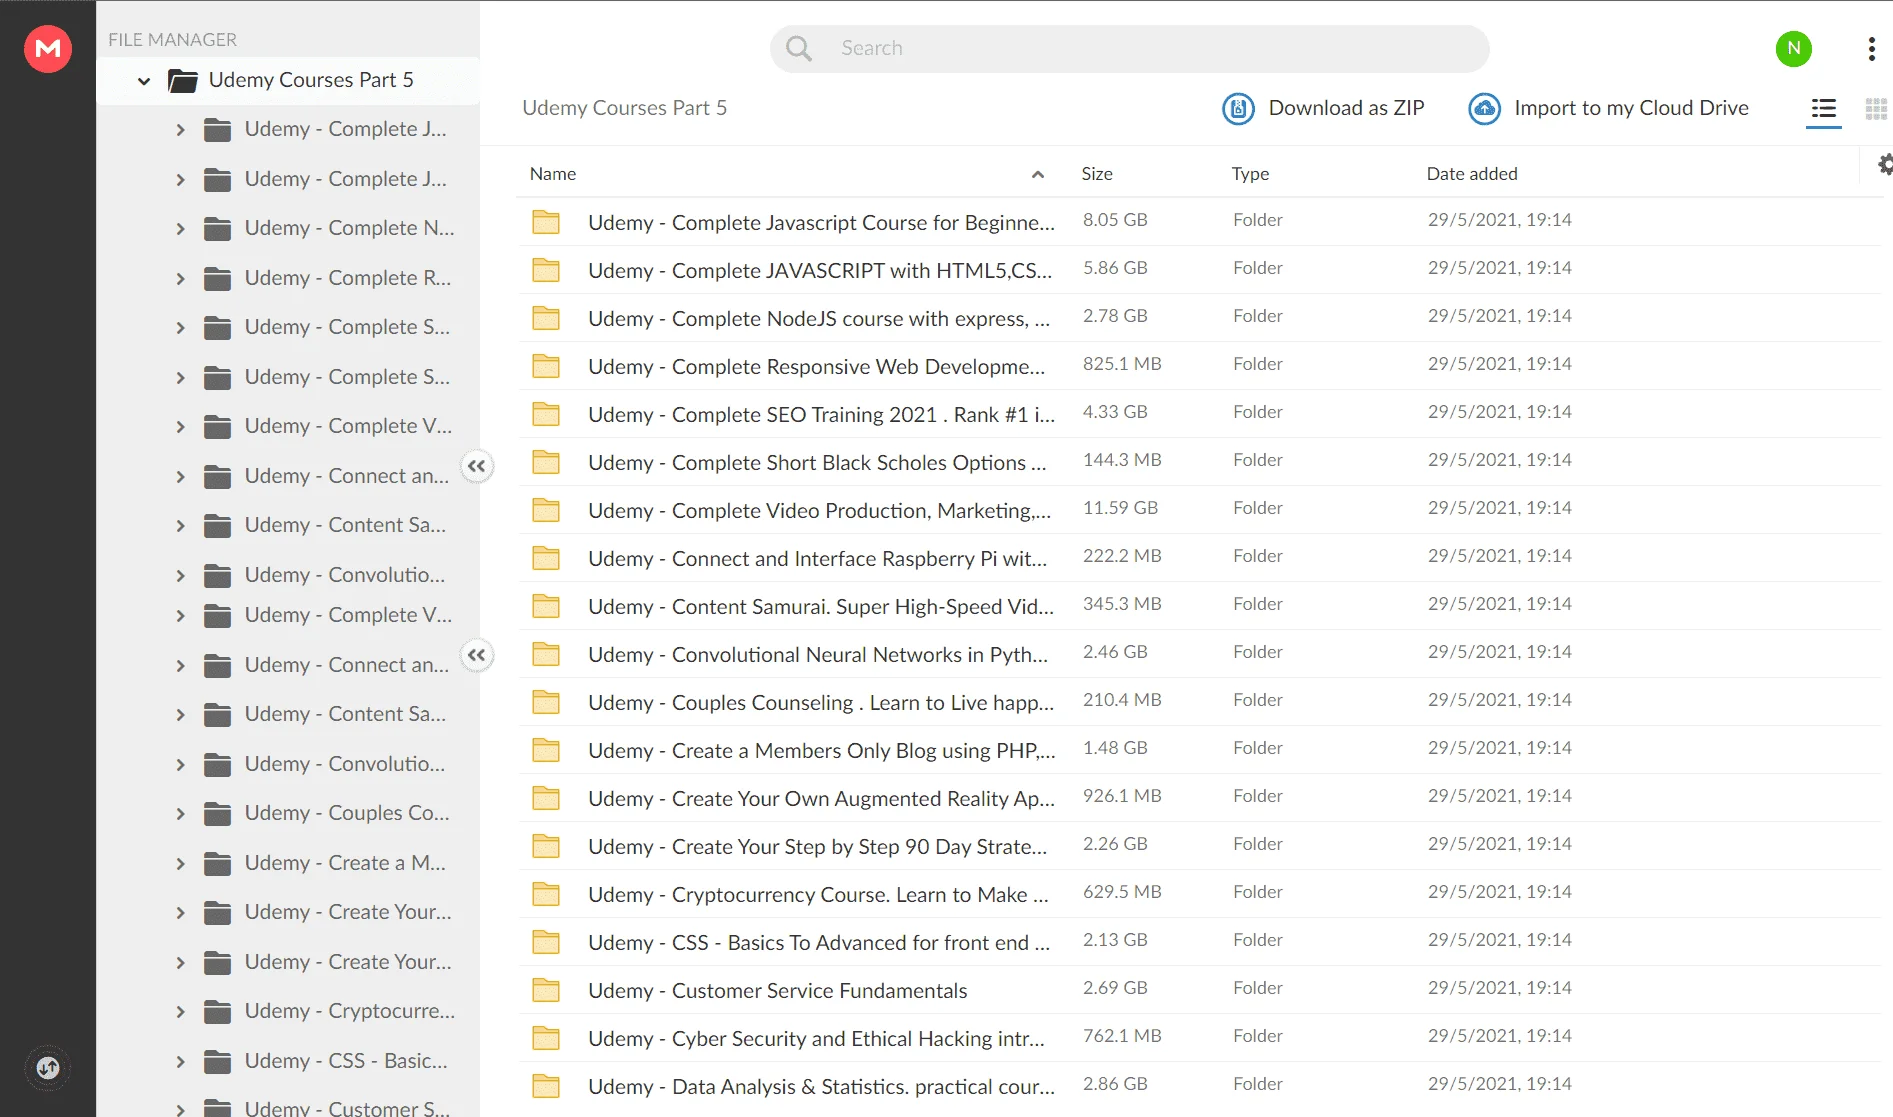
Task: Click folder icon of Complete SEO Training row
Action: pyautogui.click(x=546, y=414)
